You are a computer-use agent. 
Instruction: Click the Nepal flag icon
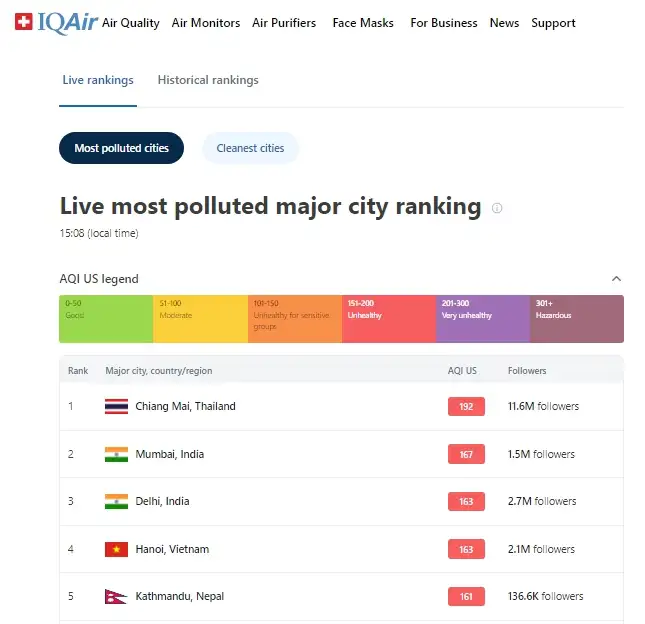tap(115, 596)
